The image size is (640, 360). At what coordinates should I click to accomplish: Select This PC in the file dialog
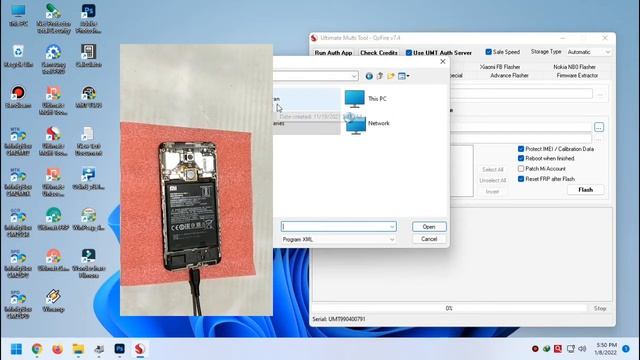coord(366,99)
